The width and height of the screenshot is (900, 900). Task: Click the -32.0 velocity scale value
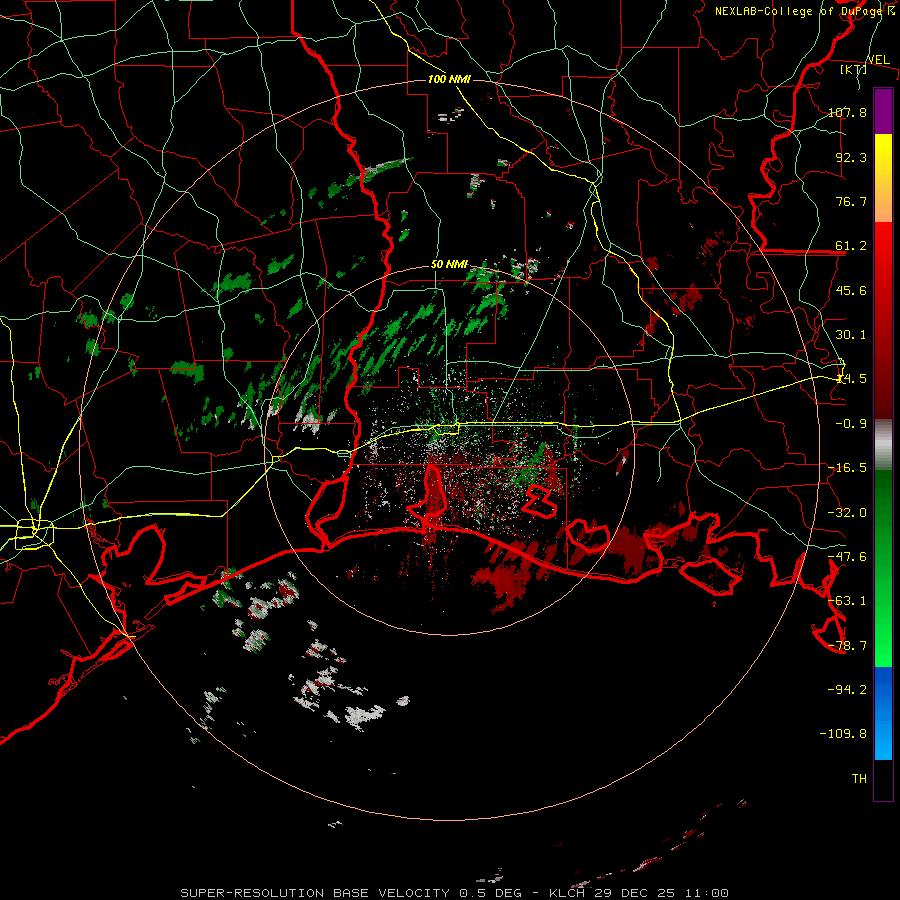[x=847, y=513]
